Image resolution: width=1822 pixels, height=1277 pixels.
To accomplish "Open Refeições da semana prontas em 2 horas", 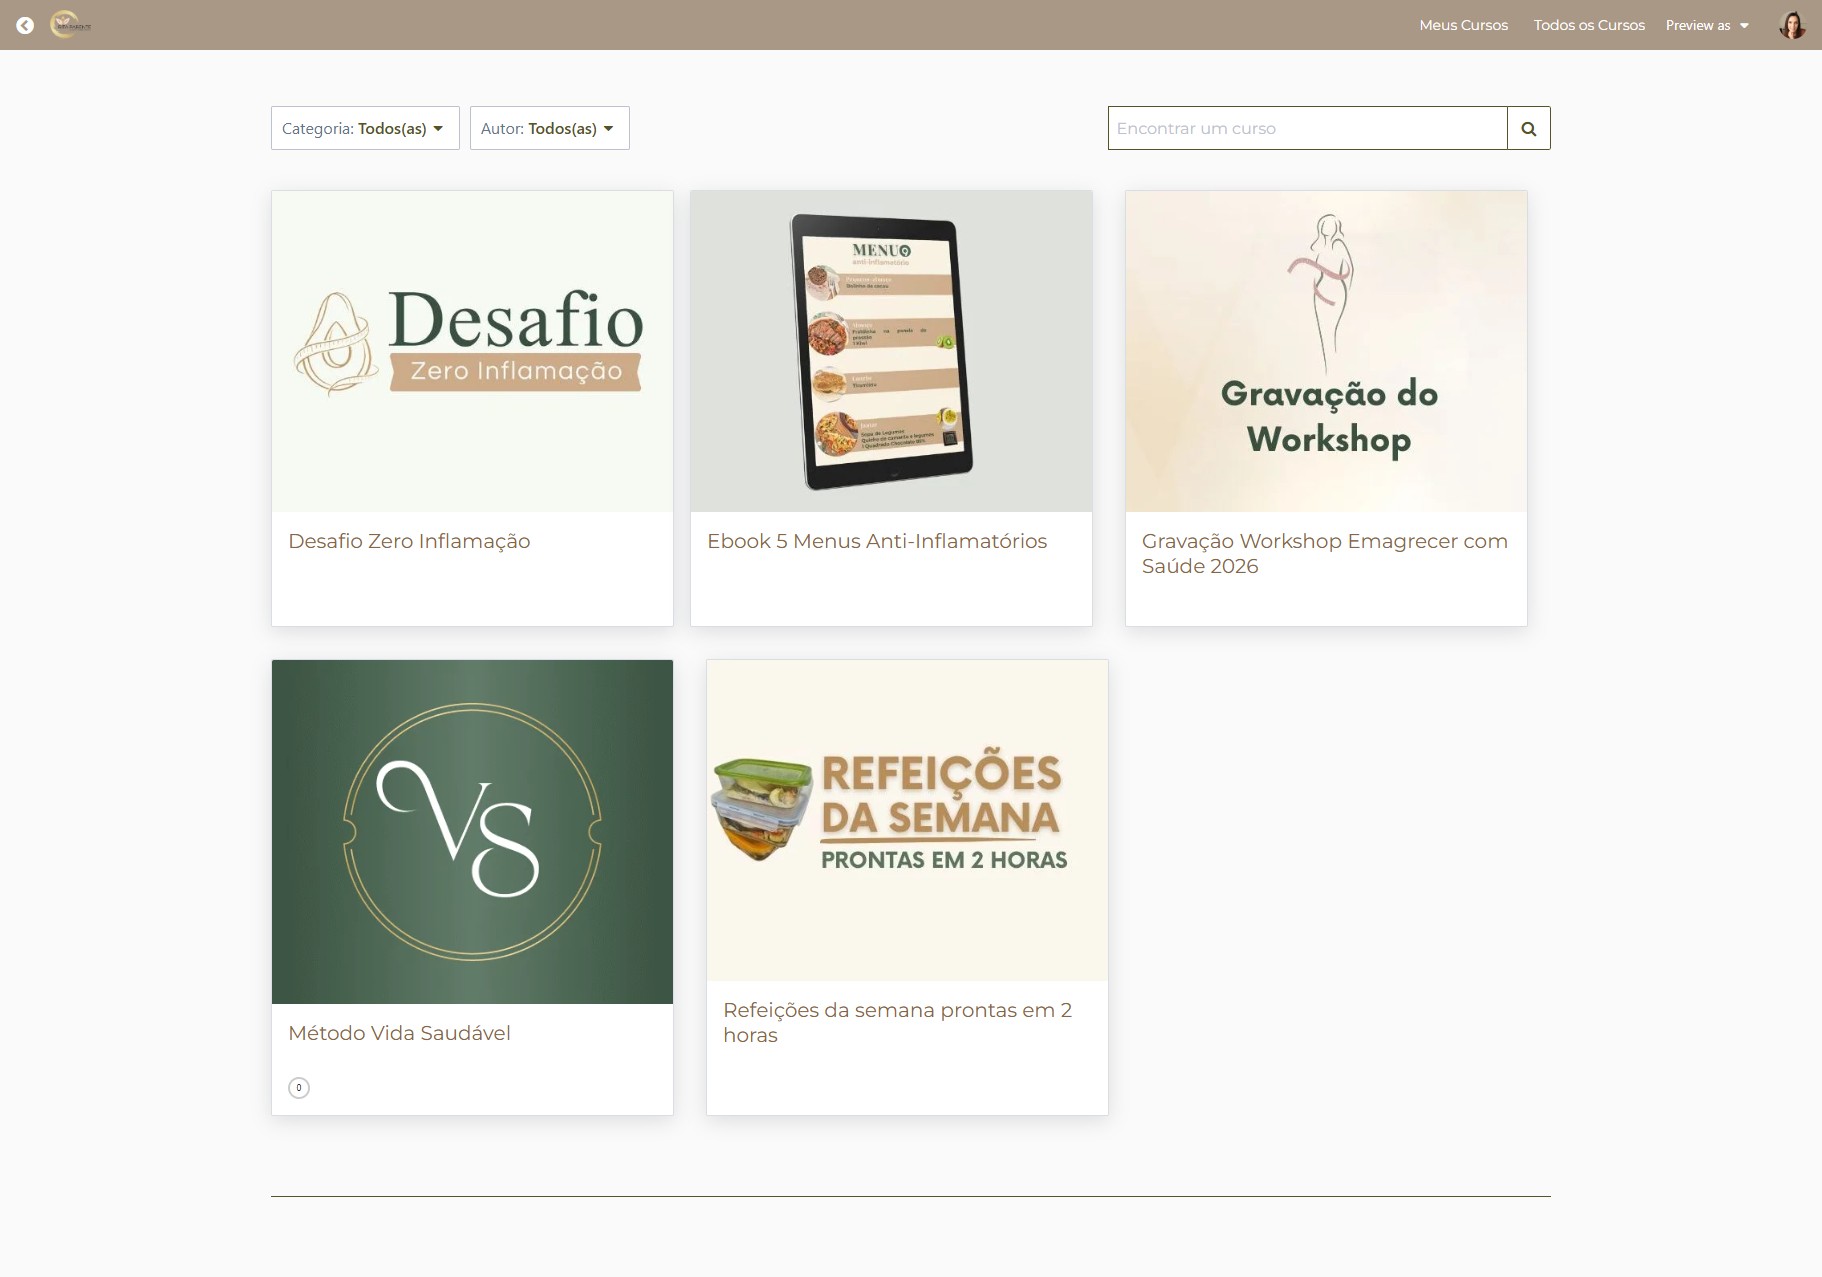I will pos(897,1022).
